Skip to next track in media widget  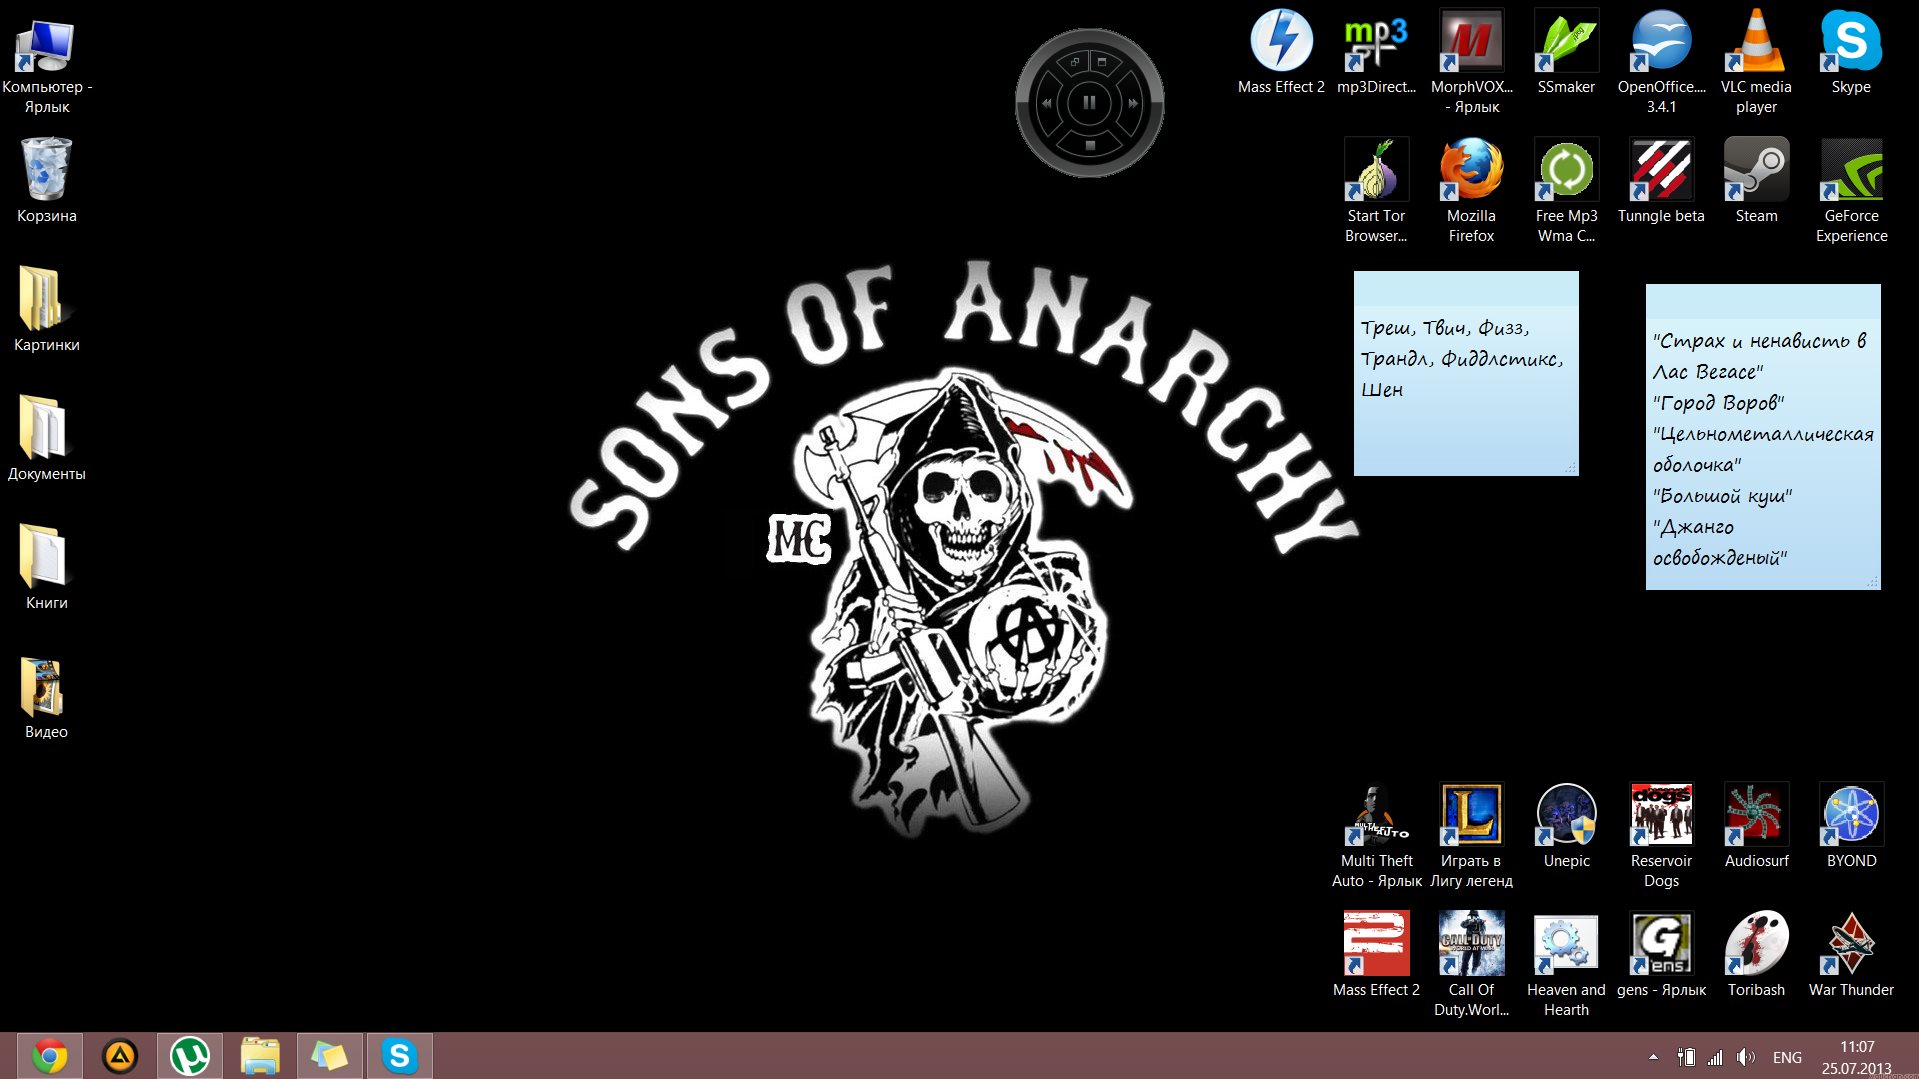(1133, 103)
